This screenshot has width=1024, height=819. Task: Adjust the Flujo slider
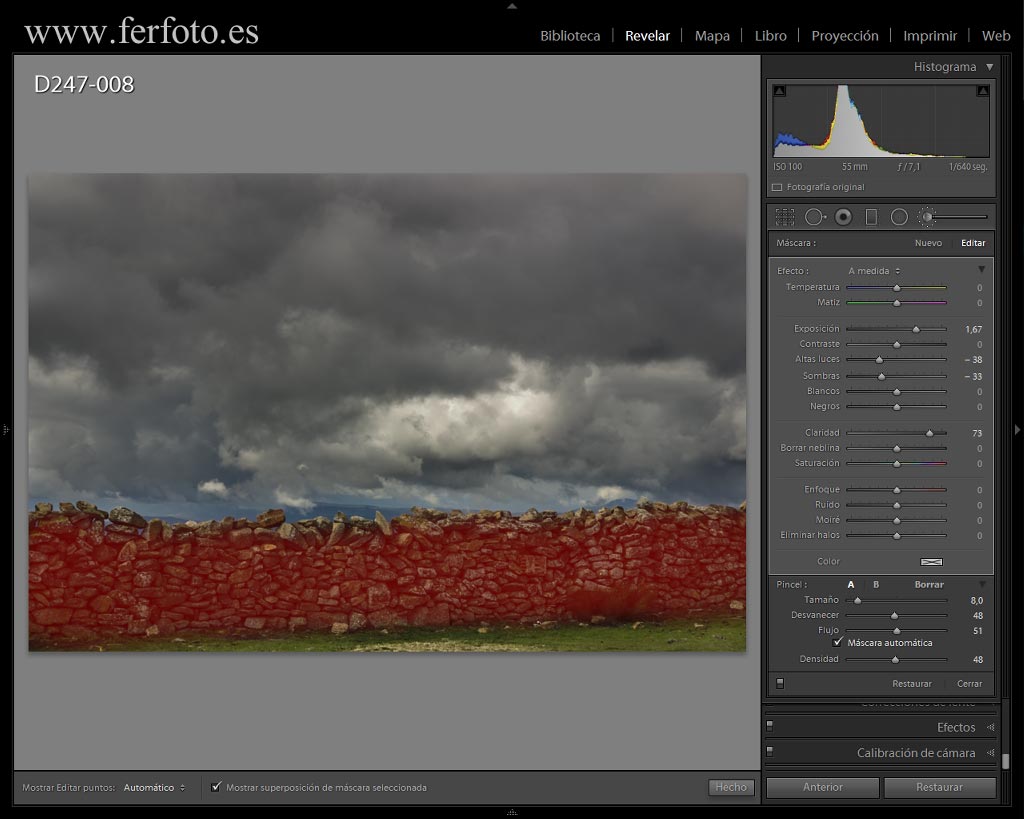click(x=897, y=631)
